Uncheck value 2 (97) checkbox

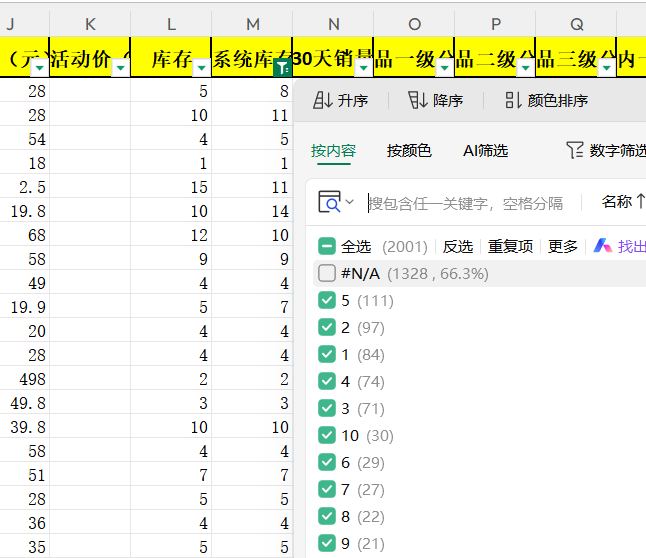(327, 328)
